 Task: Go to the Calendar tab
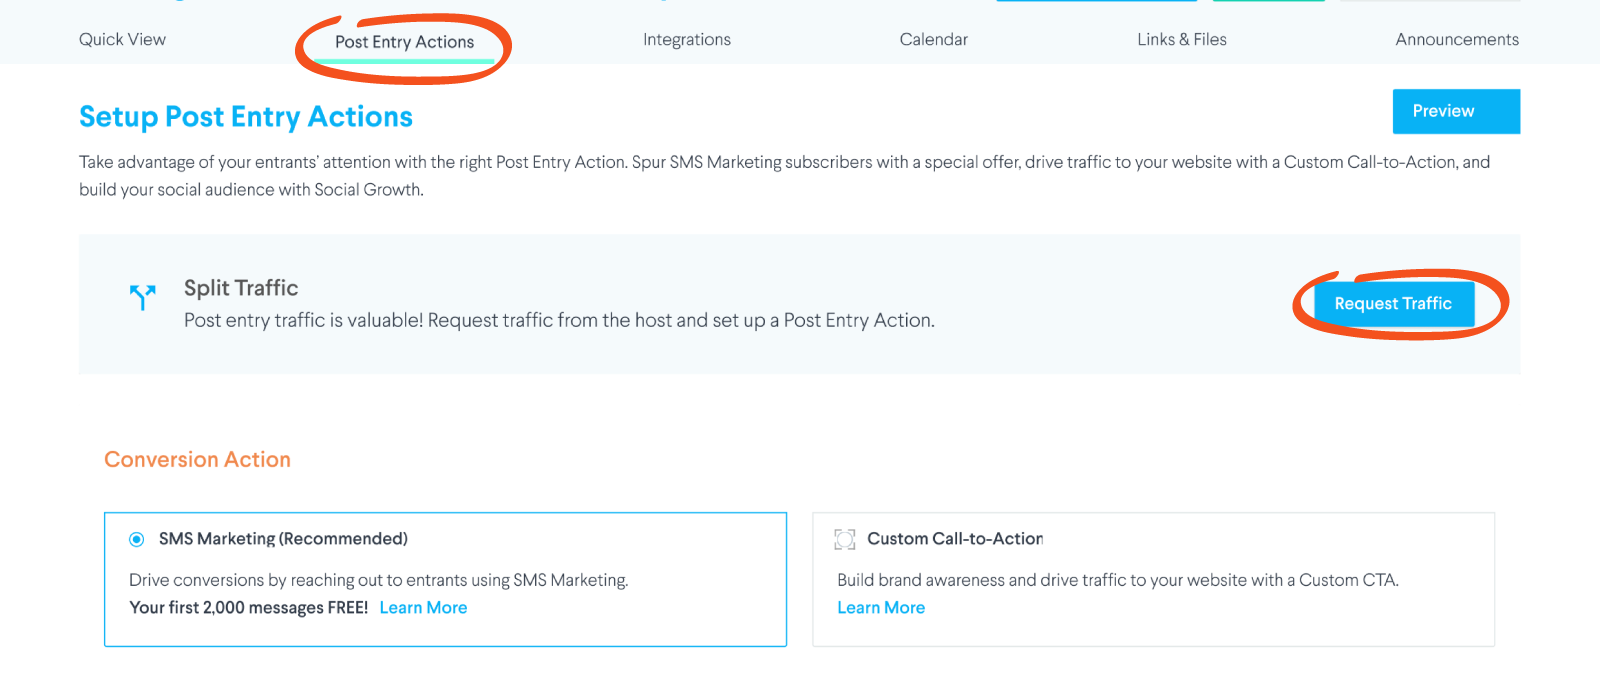934,40
